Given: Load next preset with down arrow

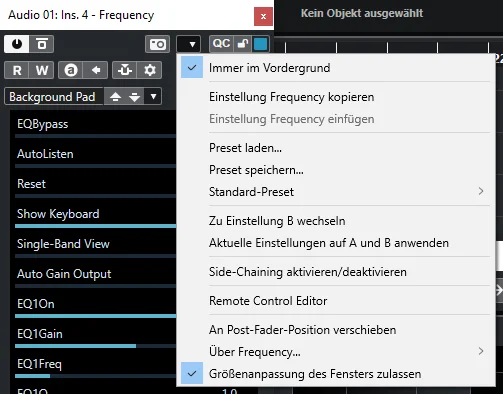Looking at the screenshot, I should [134, 97].
